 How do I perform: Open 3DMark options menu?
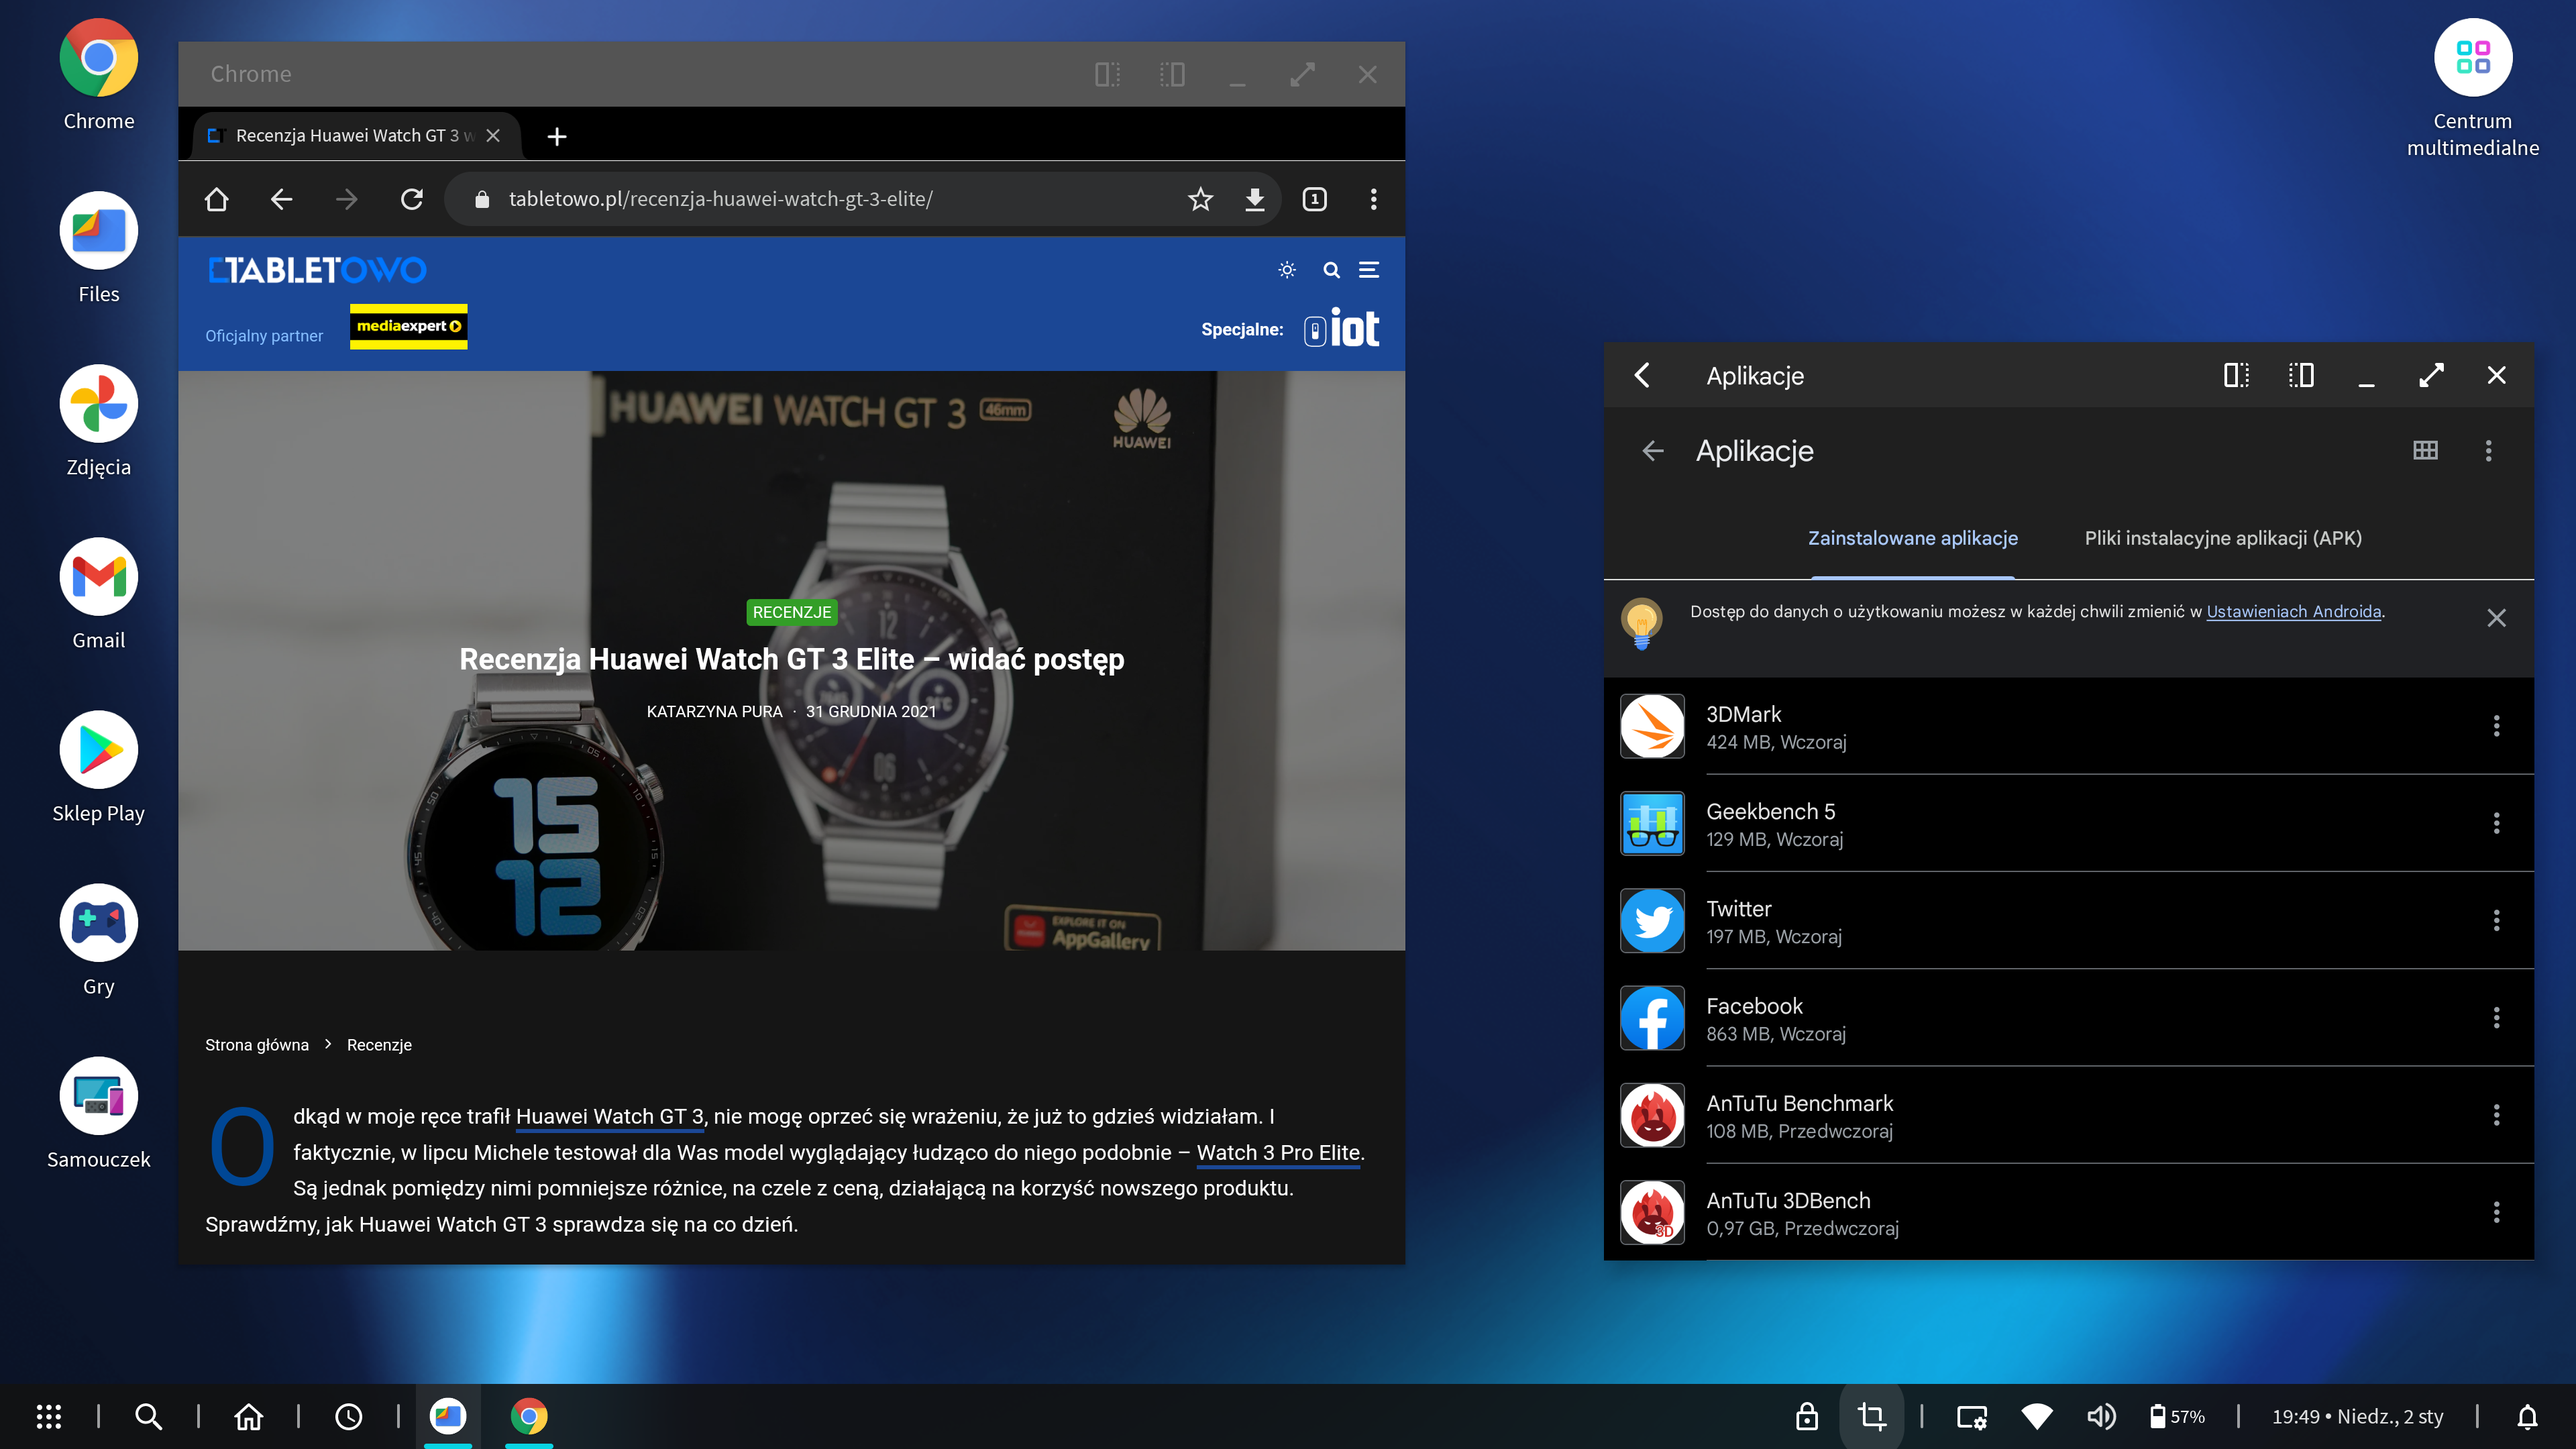[x=2496, y=726]
